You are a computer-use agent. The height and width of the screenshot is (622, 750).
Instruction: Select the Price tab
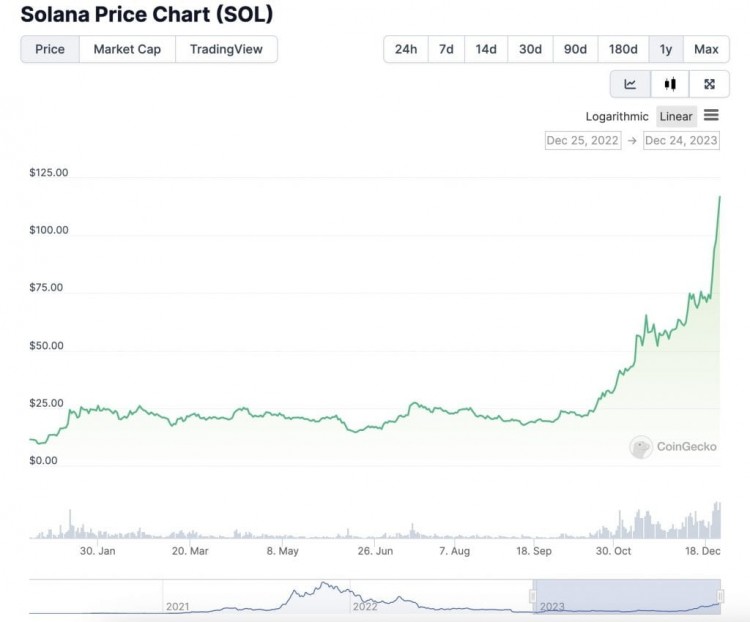(50, 49)
